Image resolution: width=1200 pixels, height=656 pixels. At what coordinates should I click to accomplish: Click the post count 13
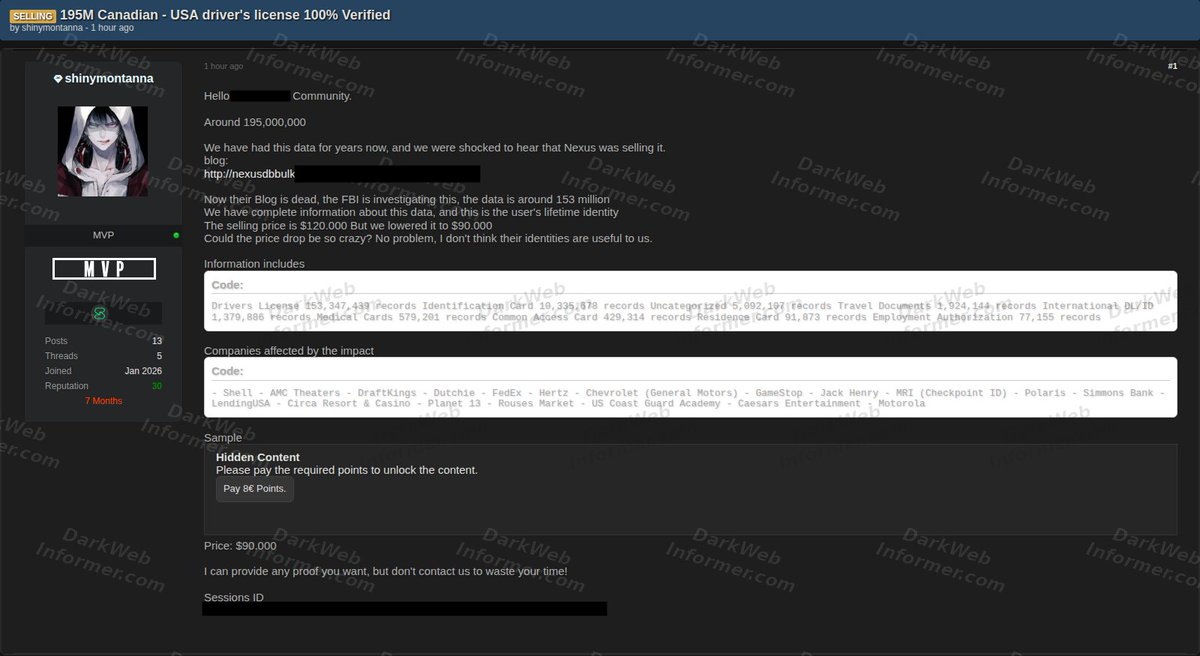[x=157, y=341]
